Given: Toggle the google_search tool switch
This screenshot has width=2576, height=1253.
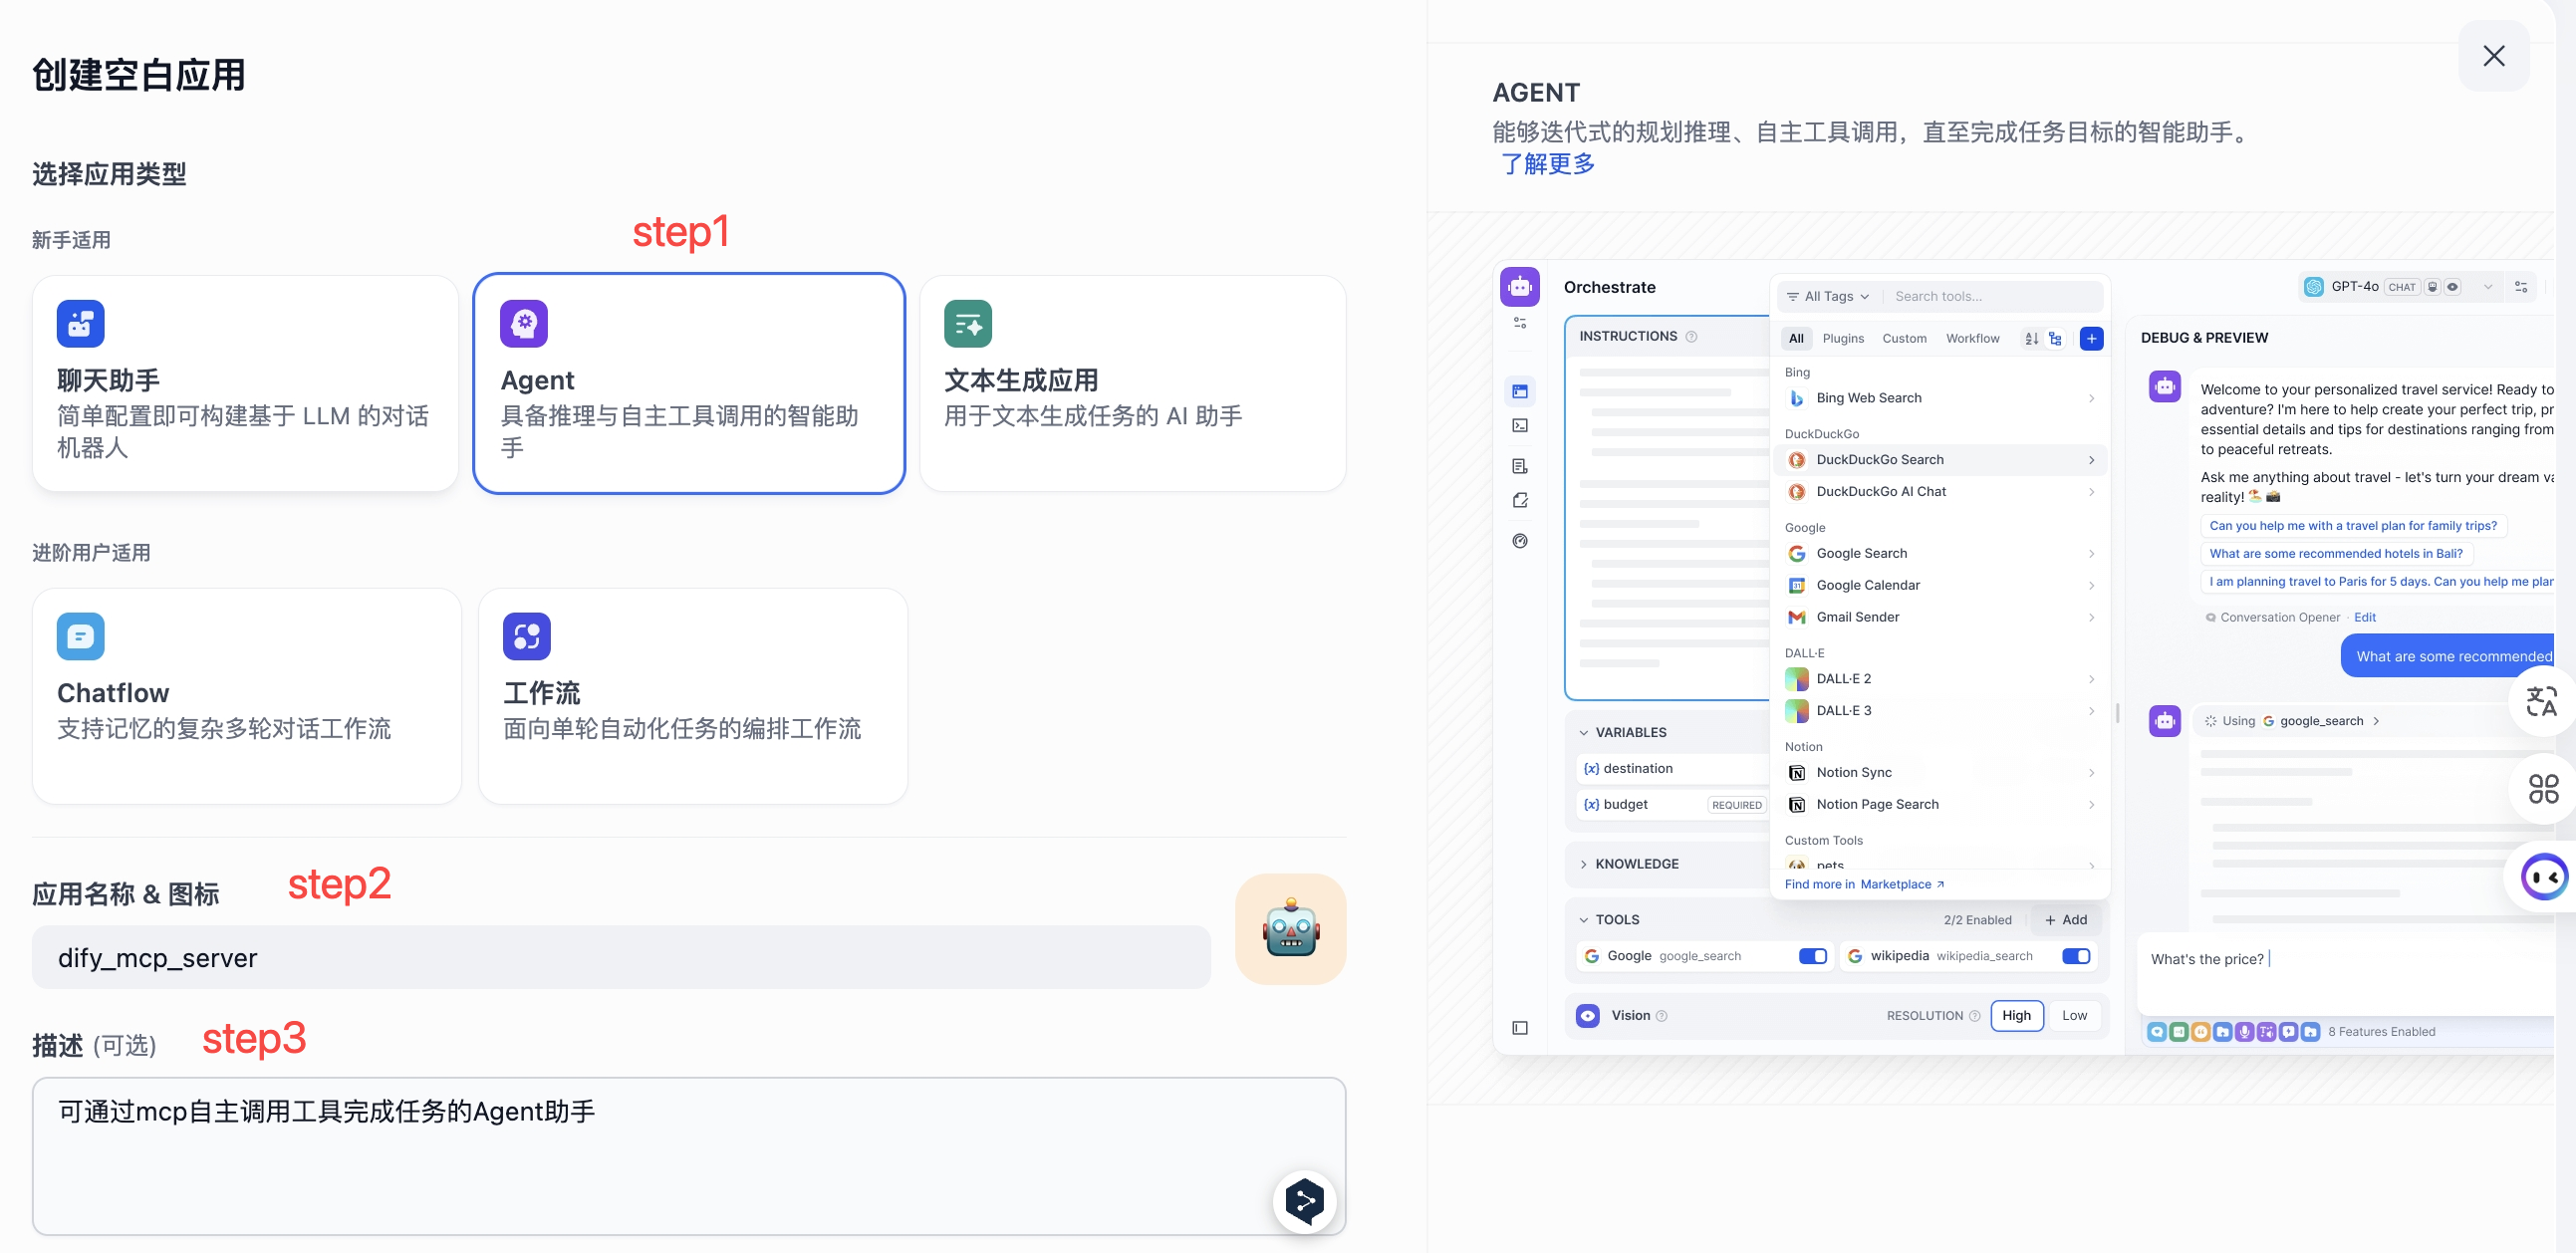Looking at the screenshot, I should click(x=1812, y=956).
